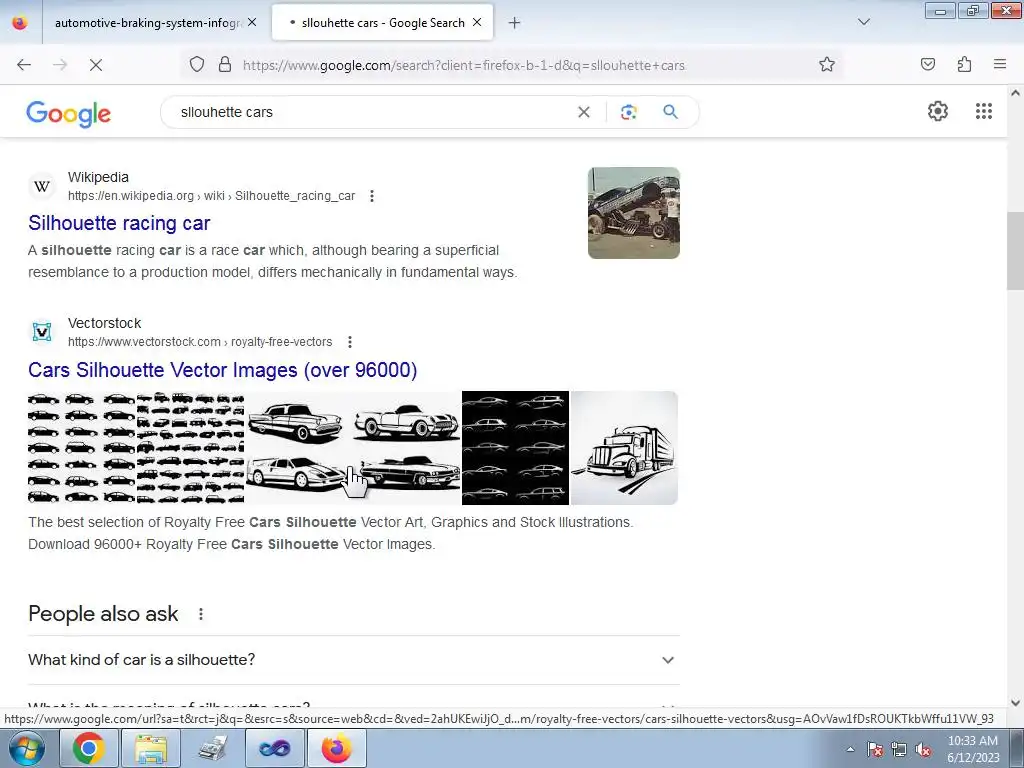Close the sllouhette cars Google Search tab
The height and width of the screenshot is (768, 1024).
(477, 22)
